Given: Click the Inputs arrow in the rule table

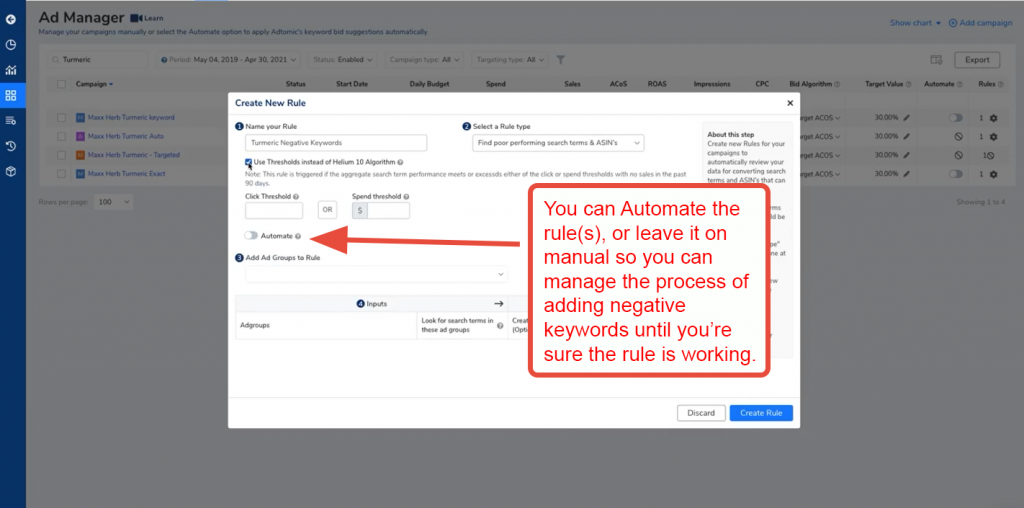Looking at the screenshot, I should [x=498, y=304].
